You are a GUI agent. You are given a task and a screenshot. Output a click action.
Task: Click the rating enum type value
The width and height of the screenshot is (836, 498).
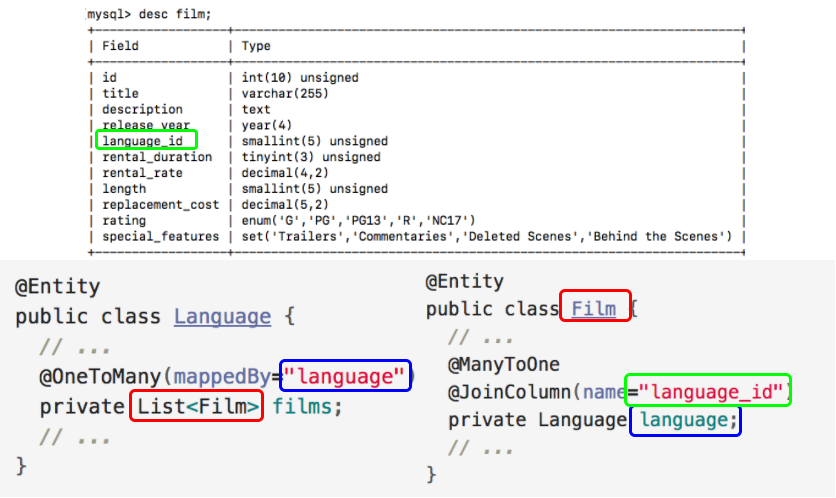tap(358, 220)
